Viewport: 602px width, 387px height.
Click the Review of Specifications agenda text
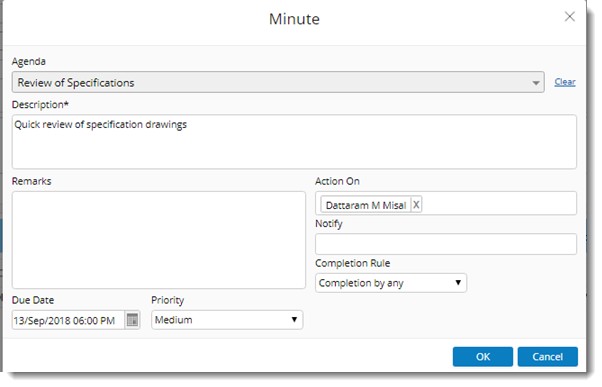pyautogui.click(x=76, y=83)
